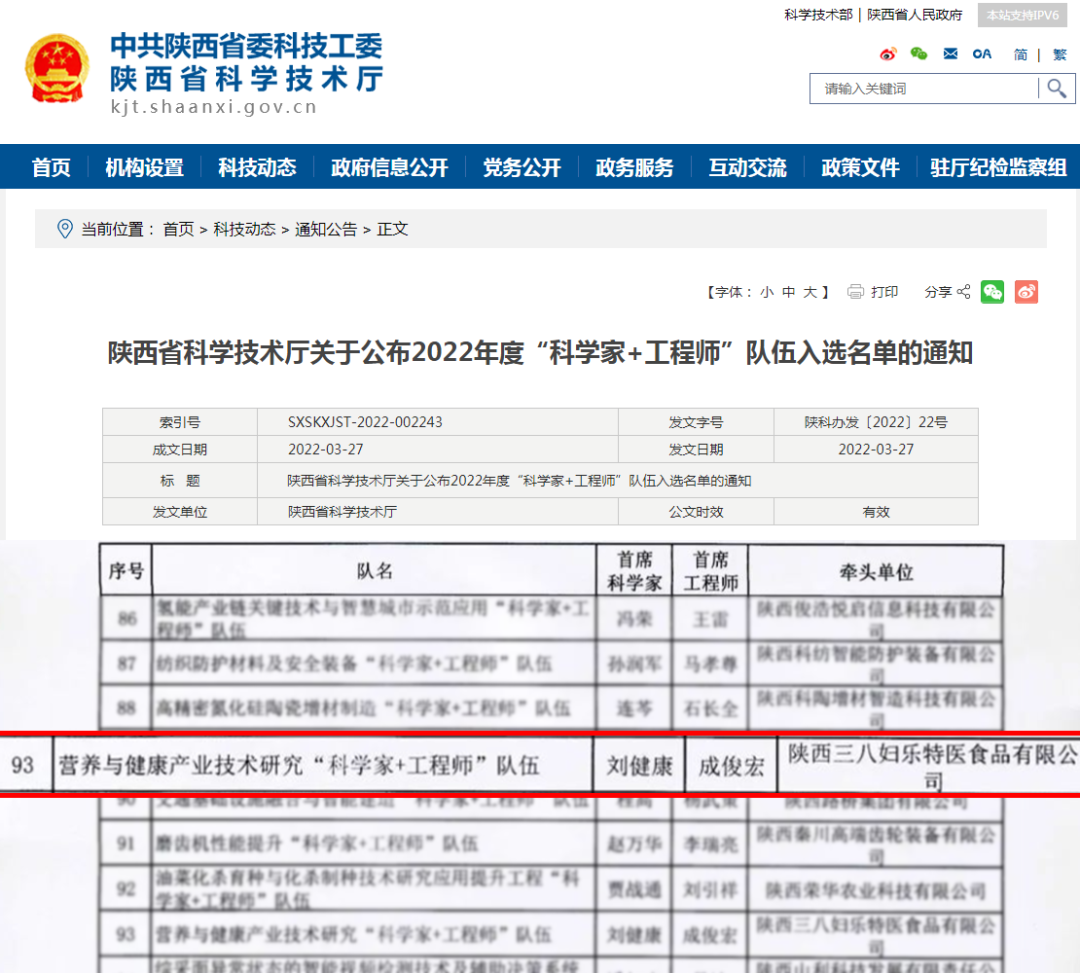Share the article via red Weibo button
The height and width of the screenshot is (973, 1080).
1026,292
